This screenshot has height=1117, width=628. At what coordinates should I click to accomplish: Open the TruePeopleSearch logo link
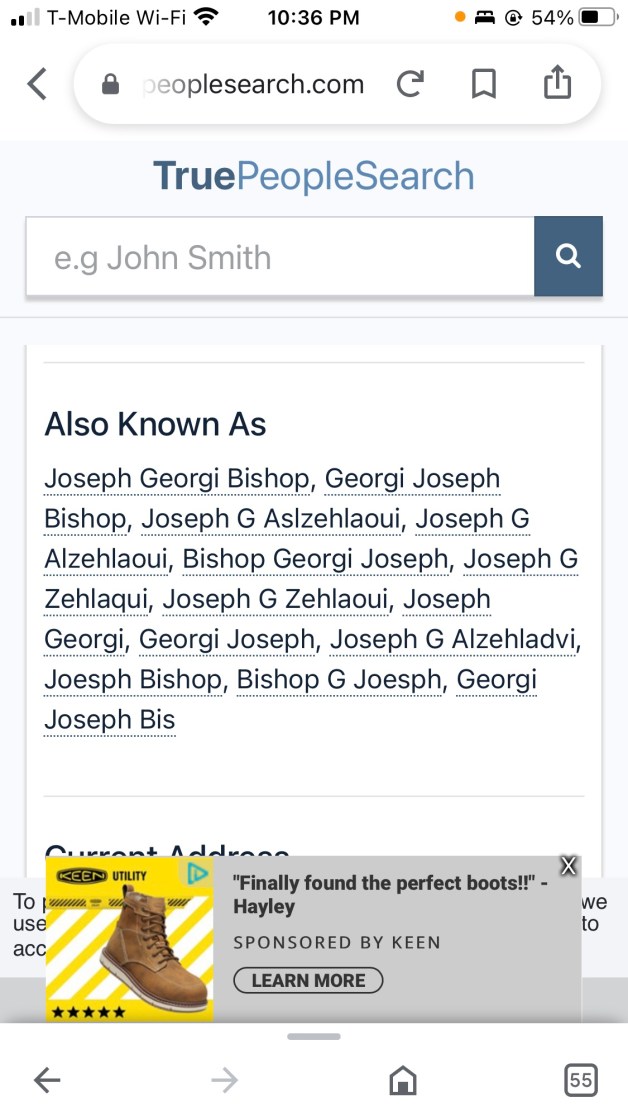tap(313, 176)
